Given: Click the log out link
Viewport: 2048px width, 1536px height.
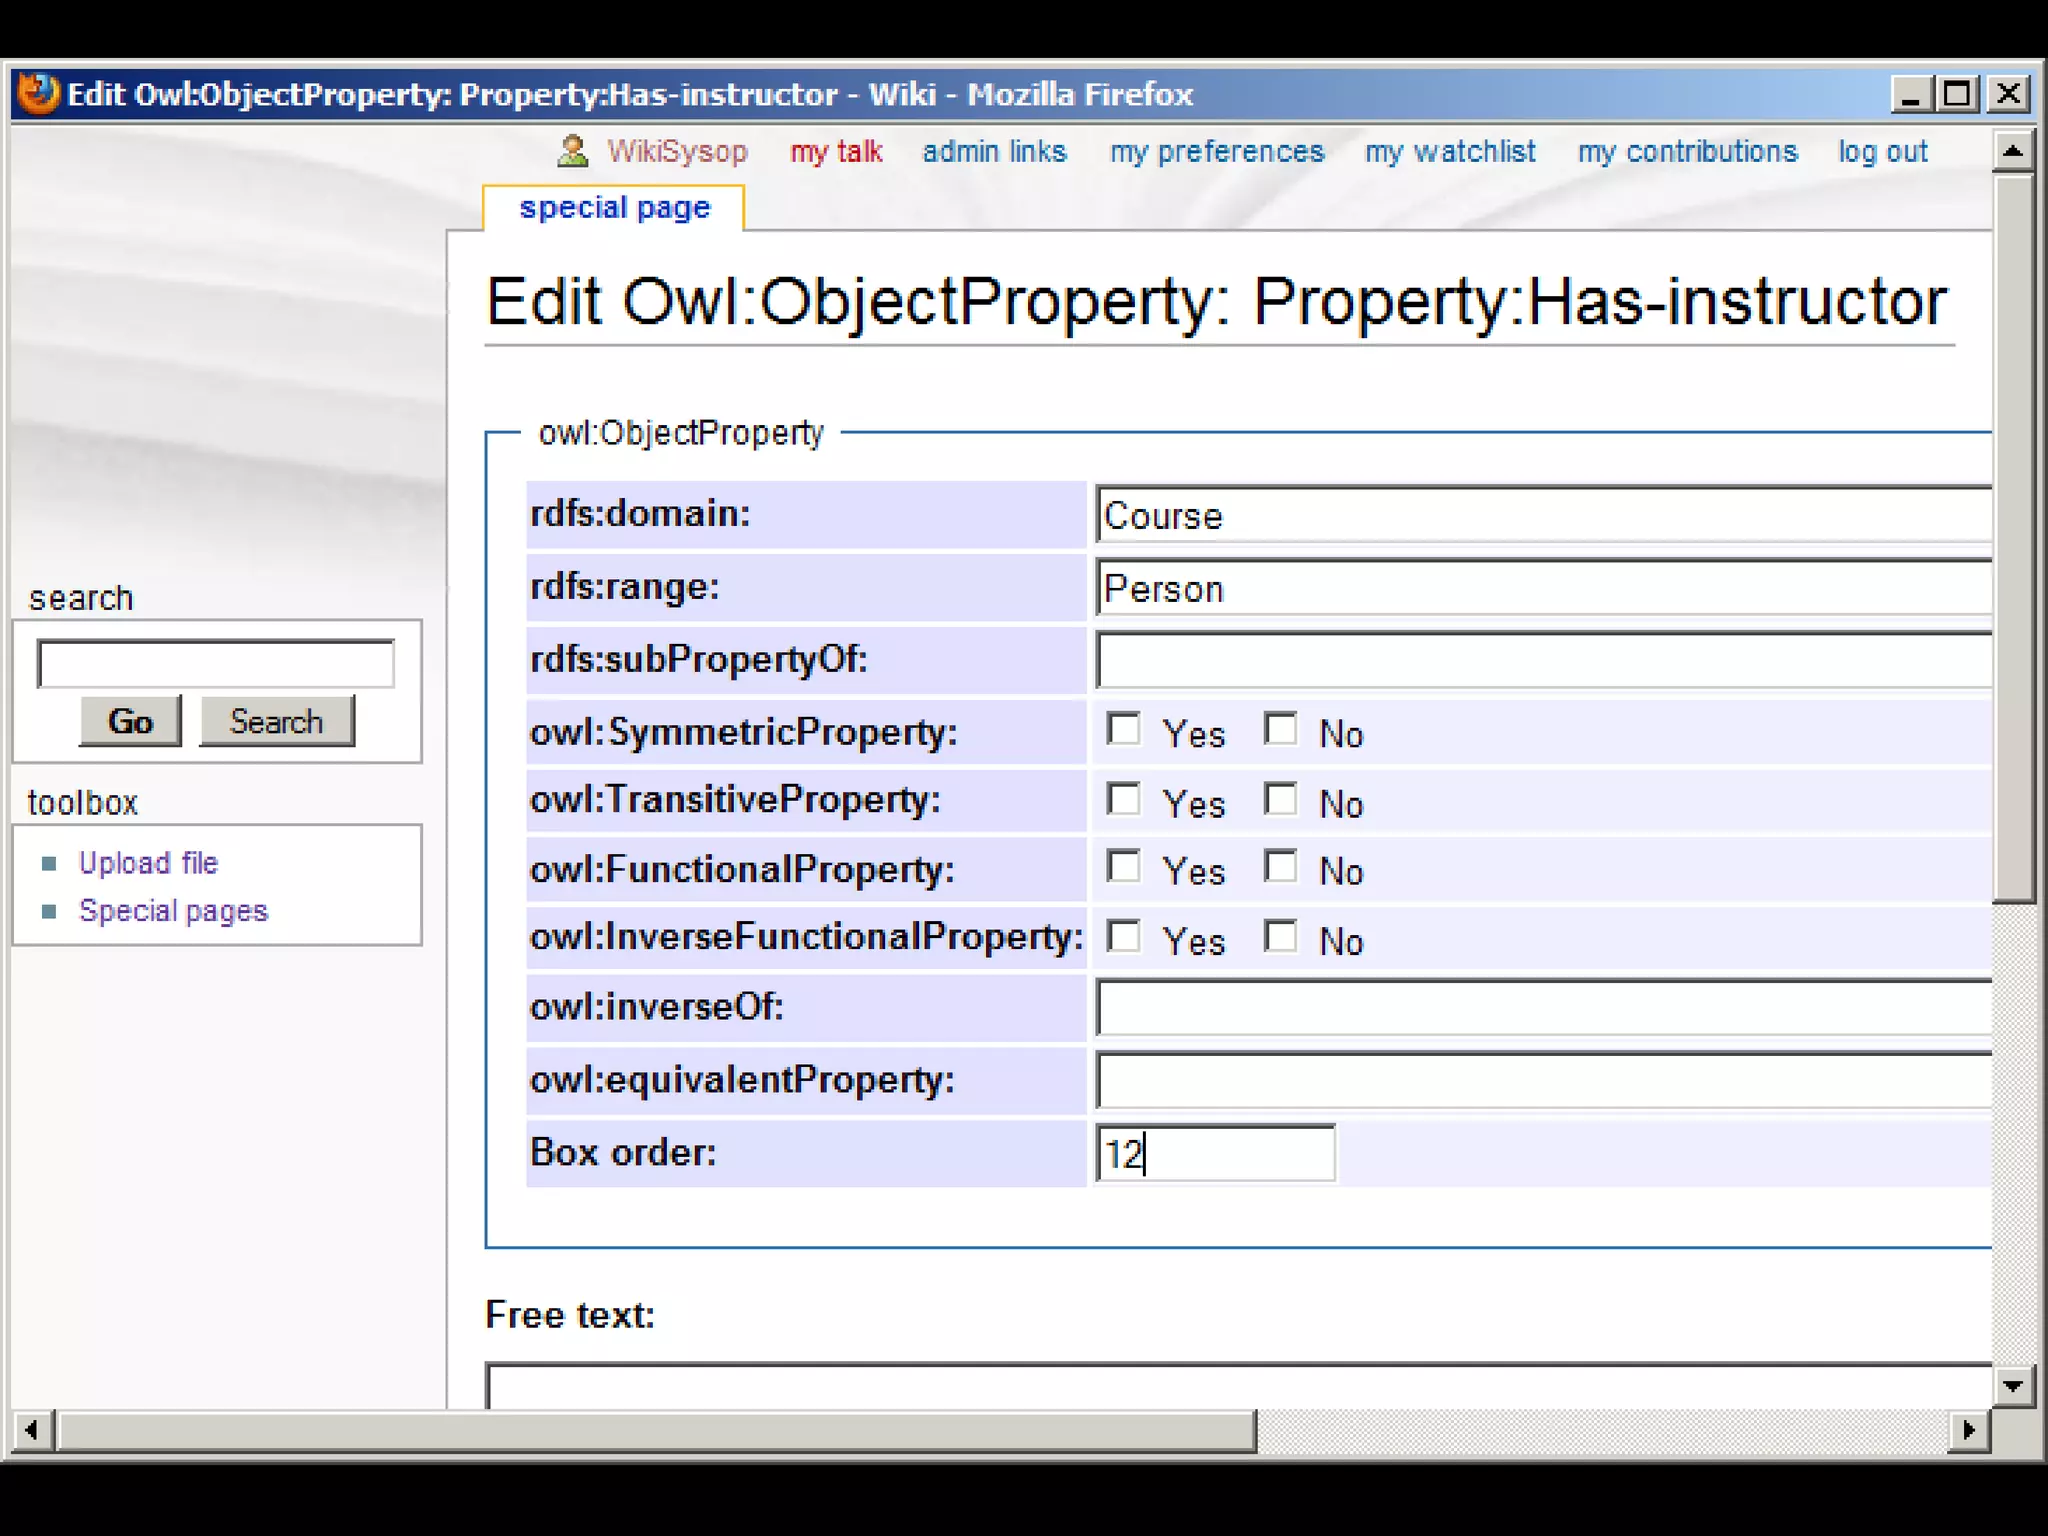Looking at the screenshot, I should 1882,151.
